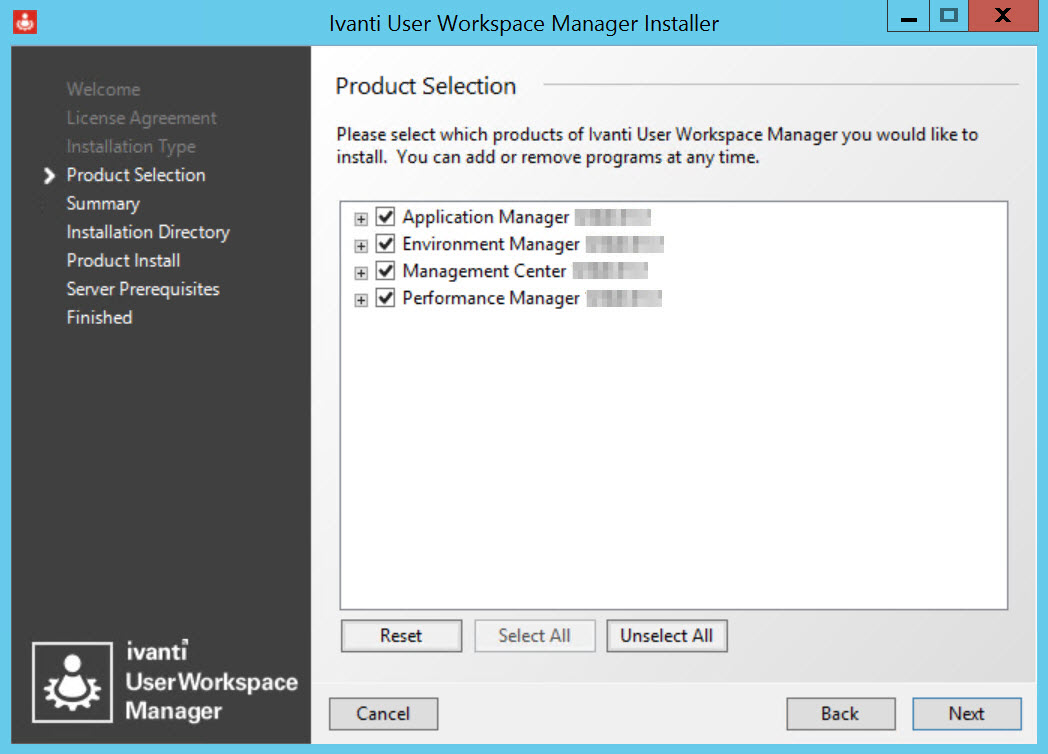This screenshot has height=754, width=1048.
Task: Click the Ivanti installer icon in title bar
Action: [x=25, y=21]
